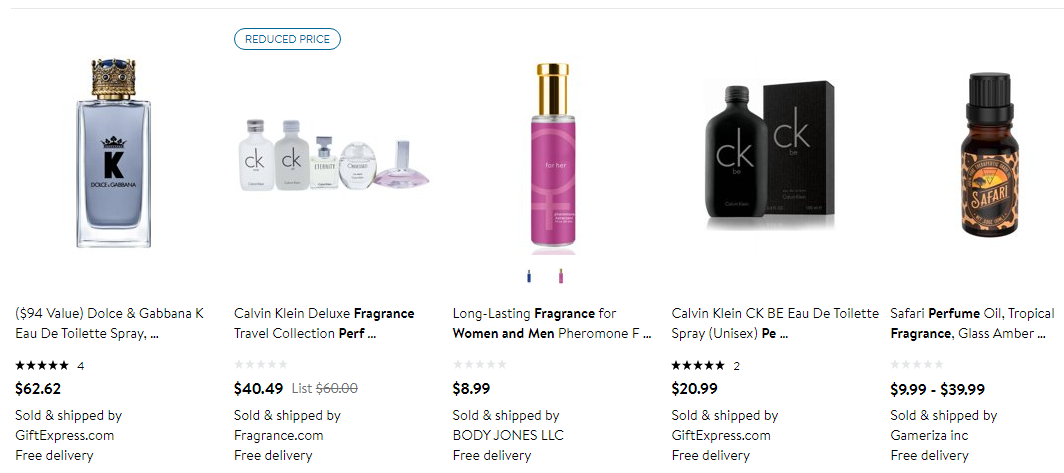Viewport: 1064px width, 473px height.
Task: Open Safari Perfume Oil product title
Action: pos(972,323)
